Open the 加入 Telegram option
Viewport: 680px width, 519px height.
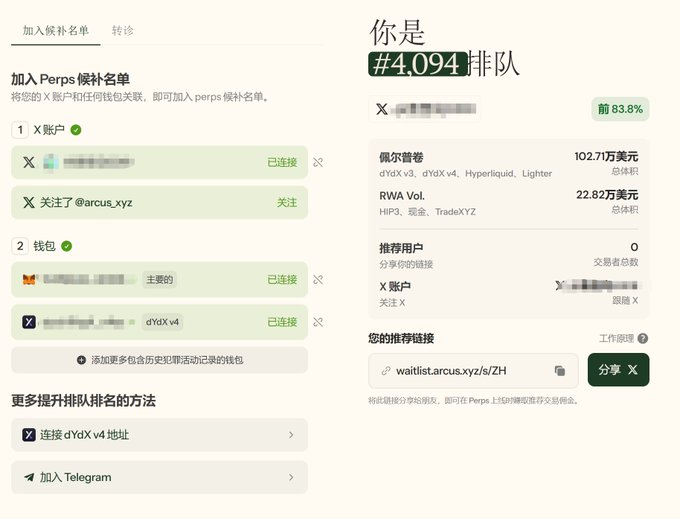pyautogui.click(x=160, y=477)
